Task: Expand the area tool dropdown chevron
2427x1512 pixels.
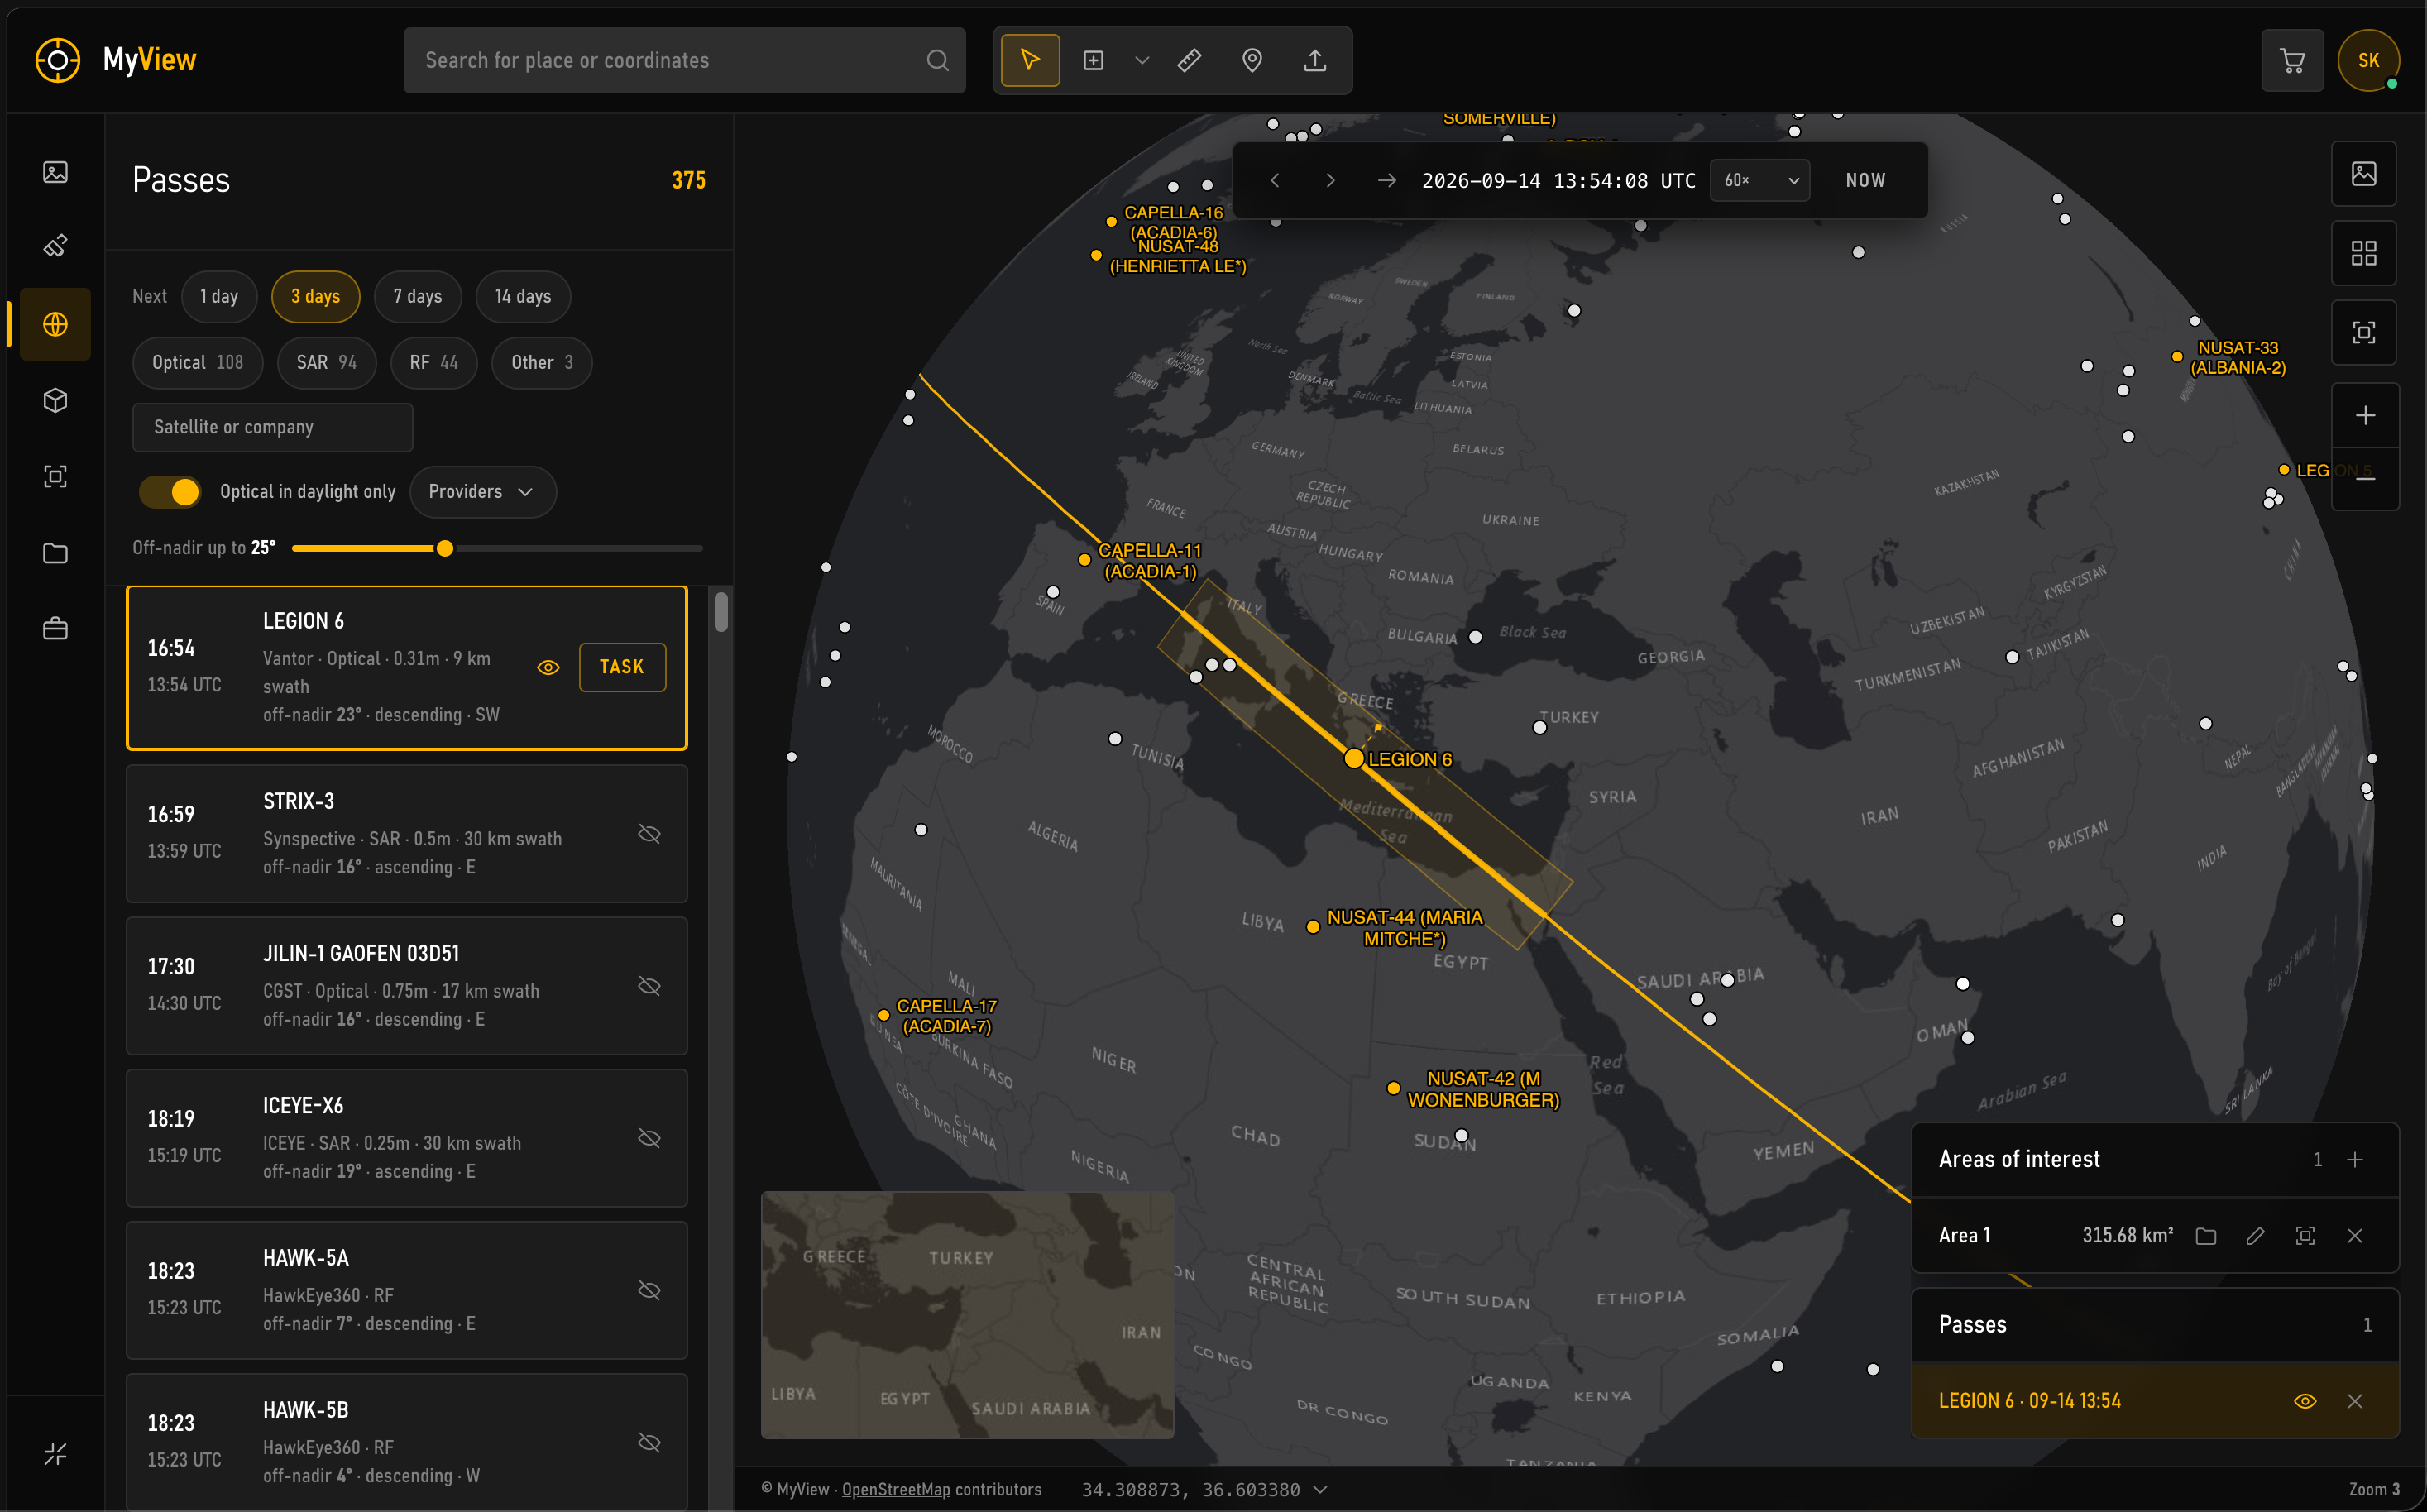Action: click(1141, 60)
